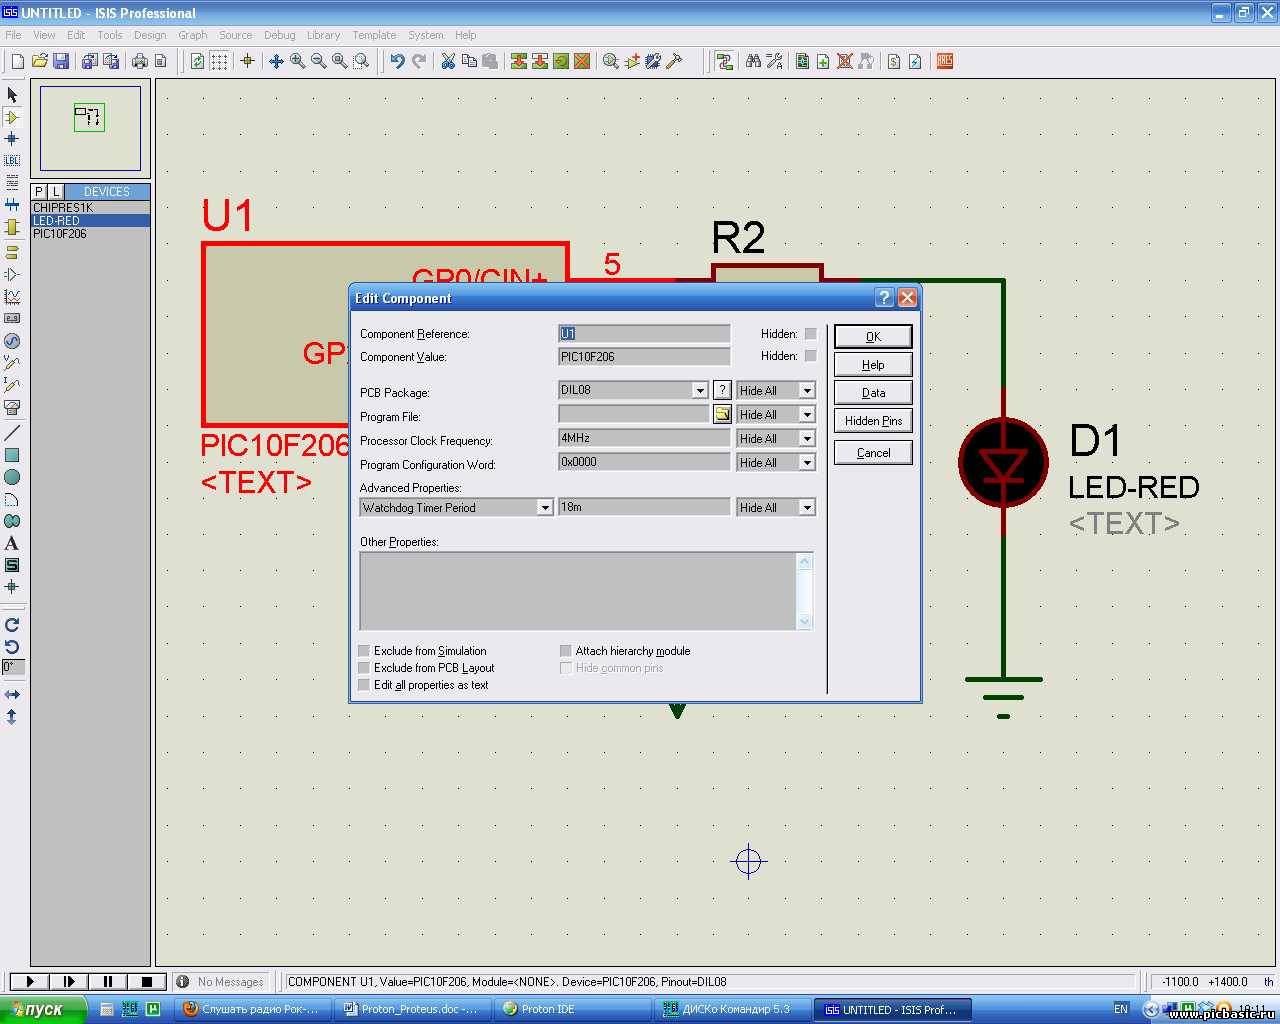Open the property assignment tool
The width and height of the screenshot is (1280, 1024).
[x=774, y=61]
